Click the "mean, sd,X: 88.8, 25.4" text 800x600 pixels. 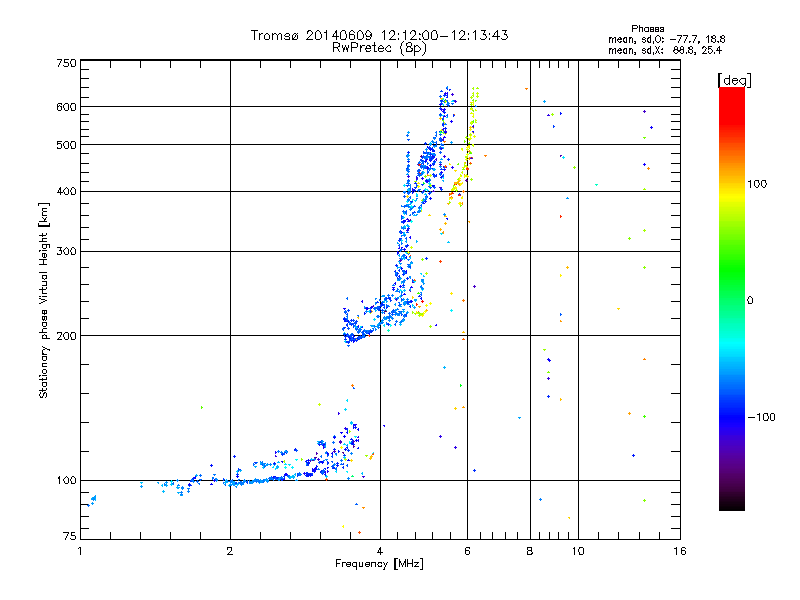[x=665, y=50]
